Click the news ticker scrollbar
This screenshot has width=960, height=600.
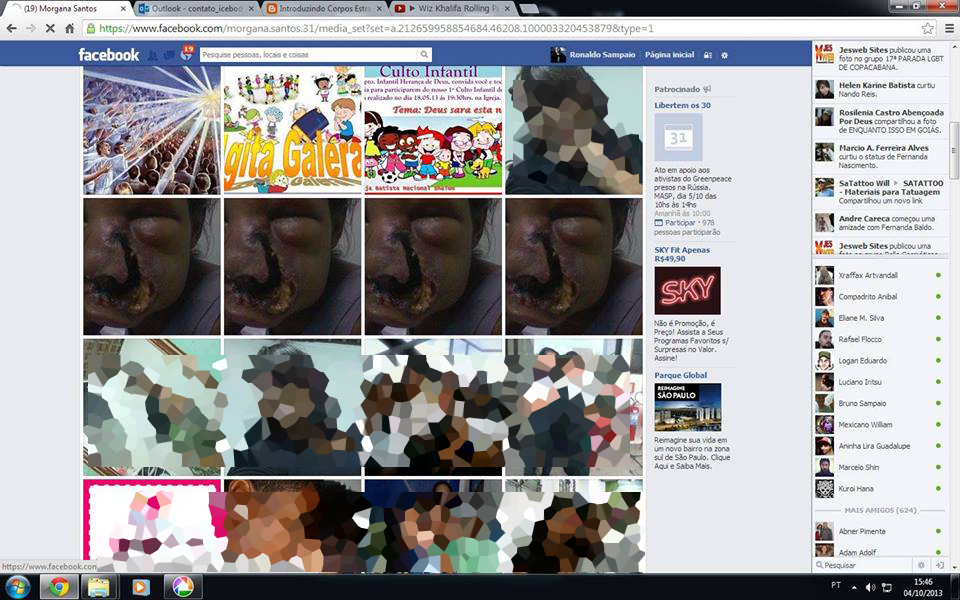pos(954,150)
